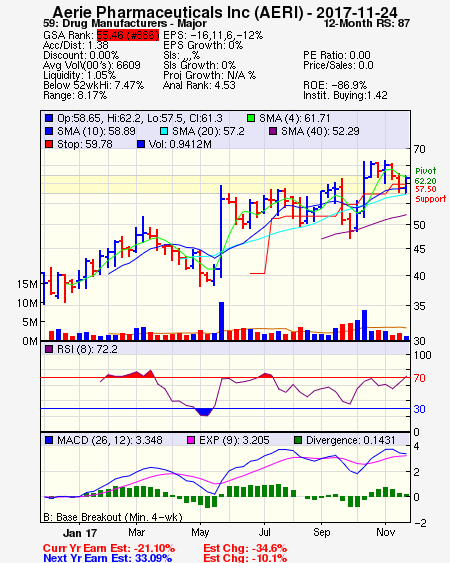Click the Sls Growth: 0% text

[199, 65]
